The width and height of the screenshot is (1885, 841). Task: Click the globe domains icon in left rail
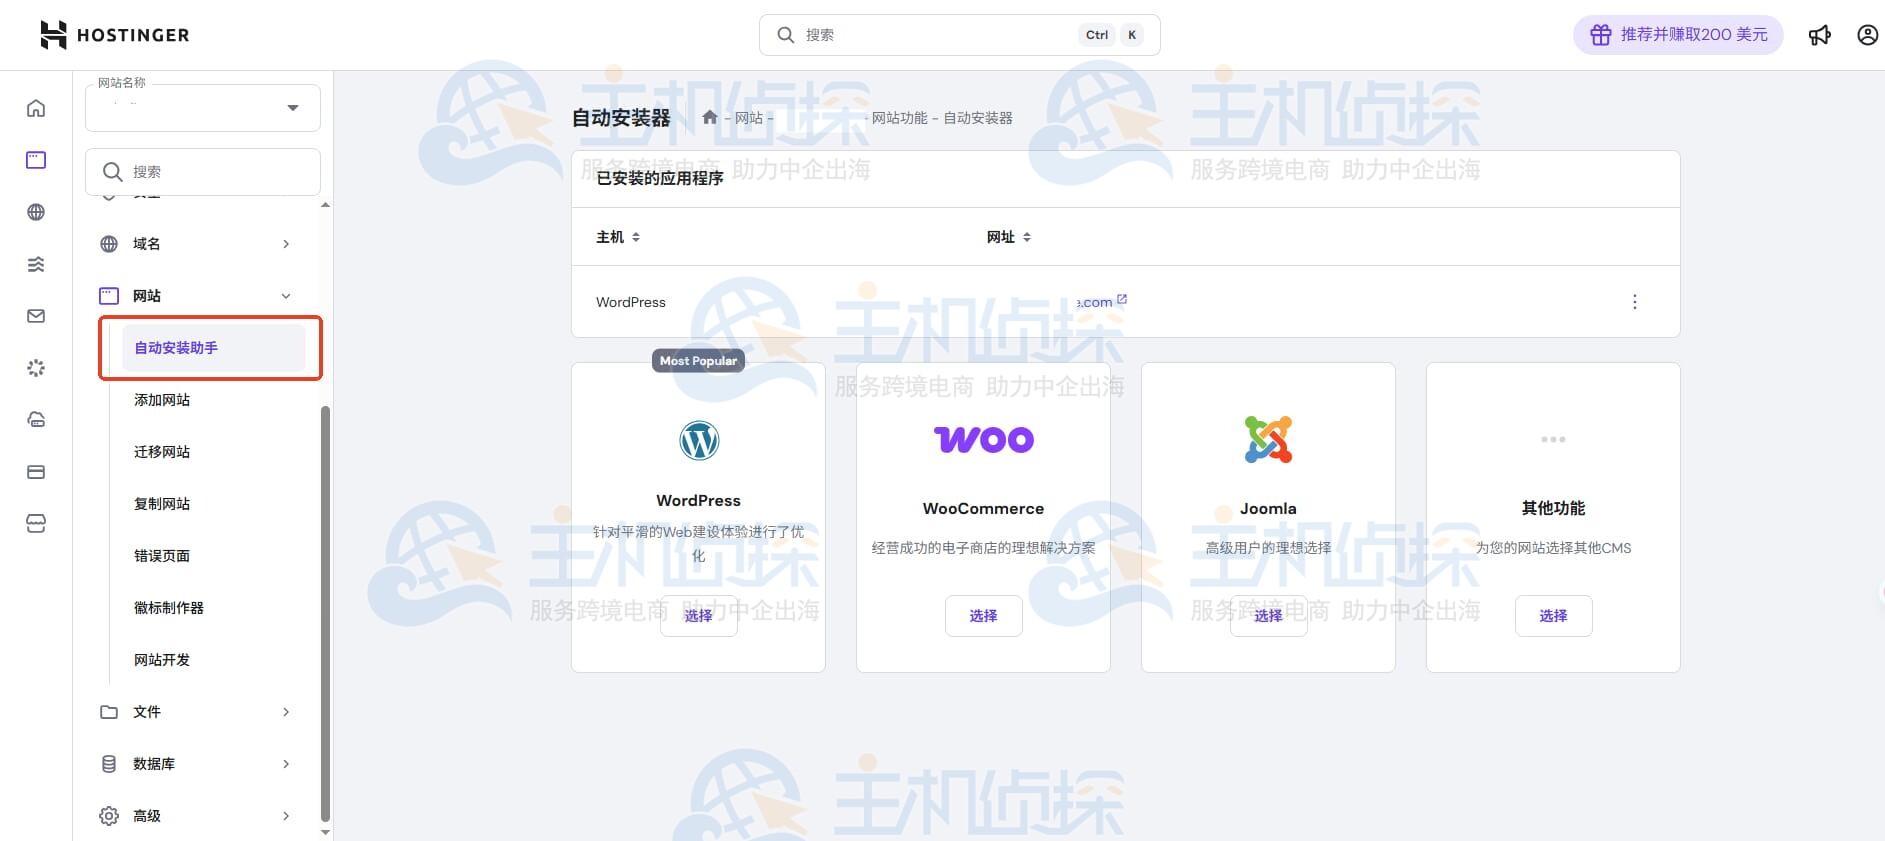36,212
